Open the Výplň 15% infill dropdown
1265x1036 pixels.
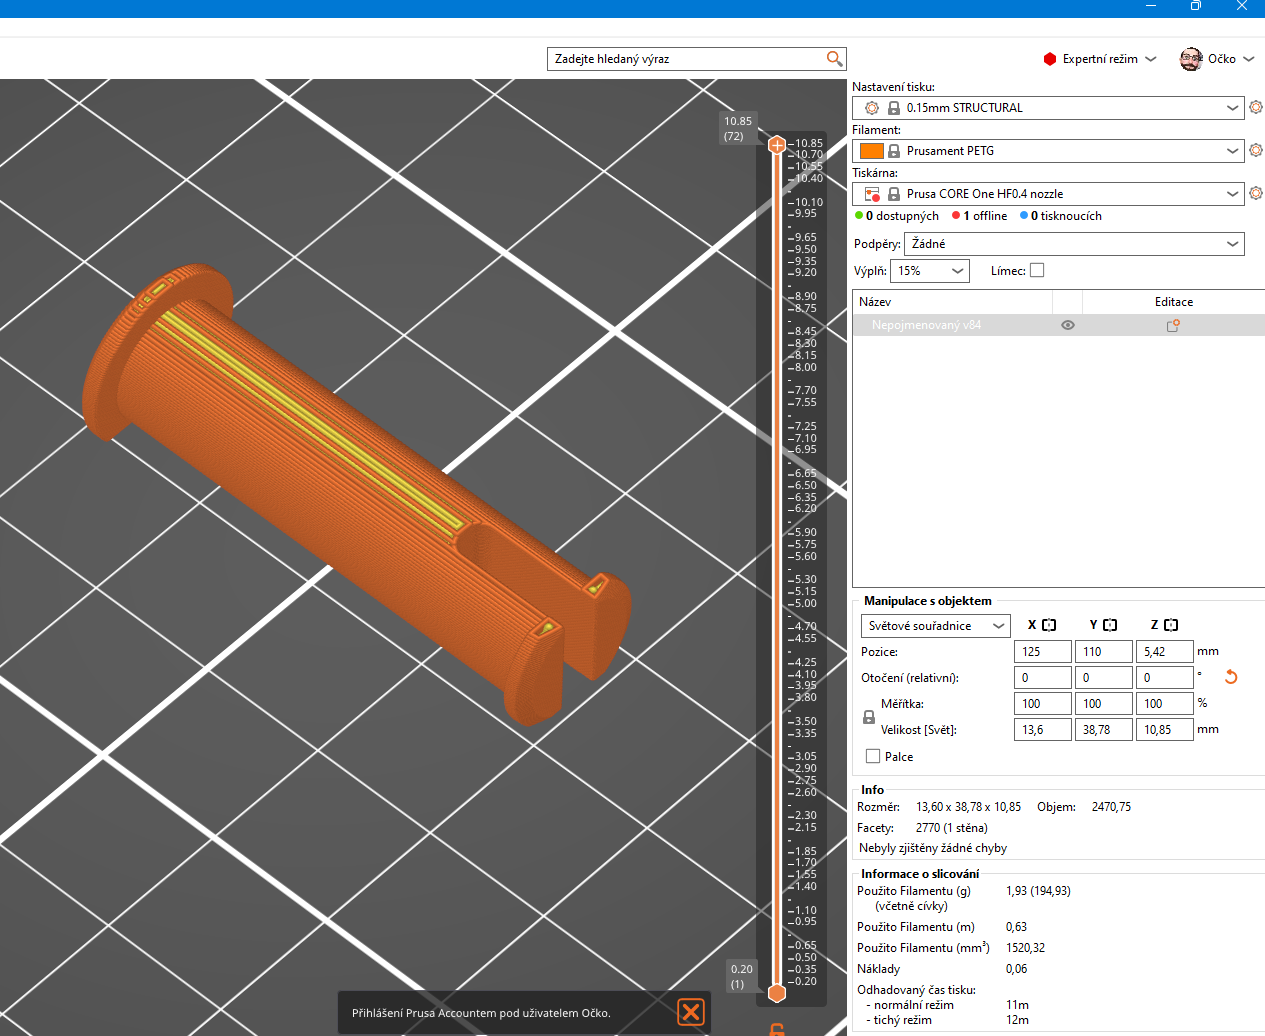(x=929, y=271)
